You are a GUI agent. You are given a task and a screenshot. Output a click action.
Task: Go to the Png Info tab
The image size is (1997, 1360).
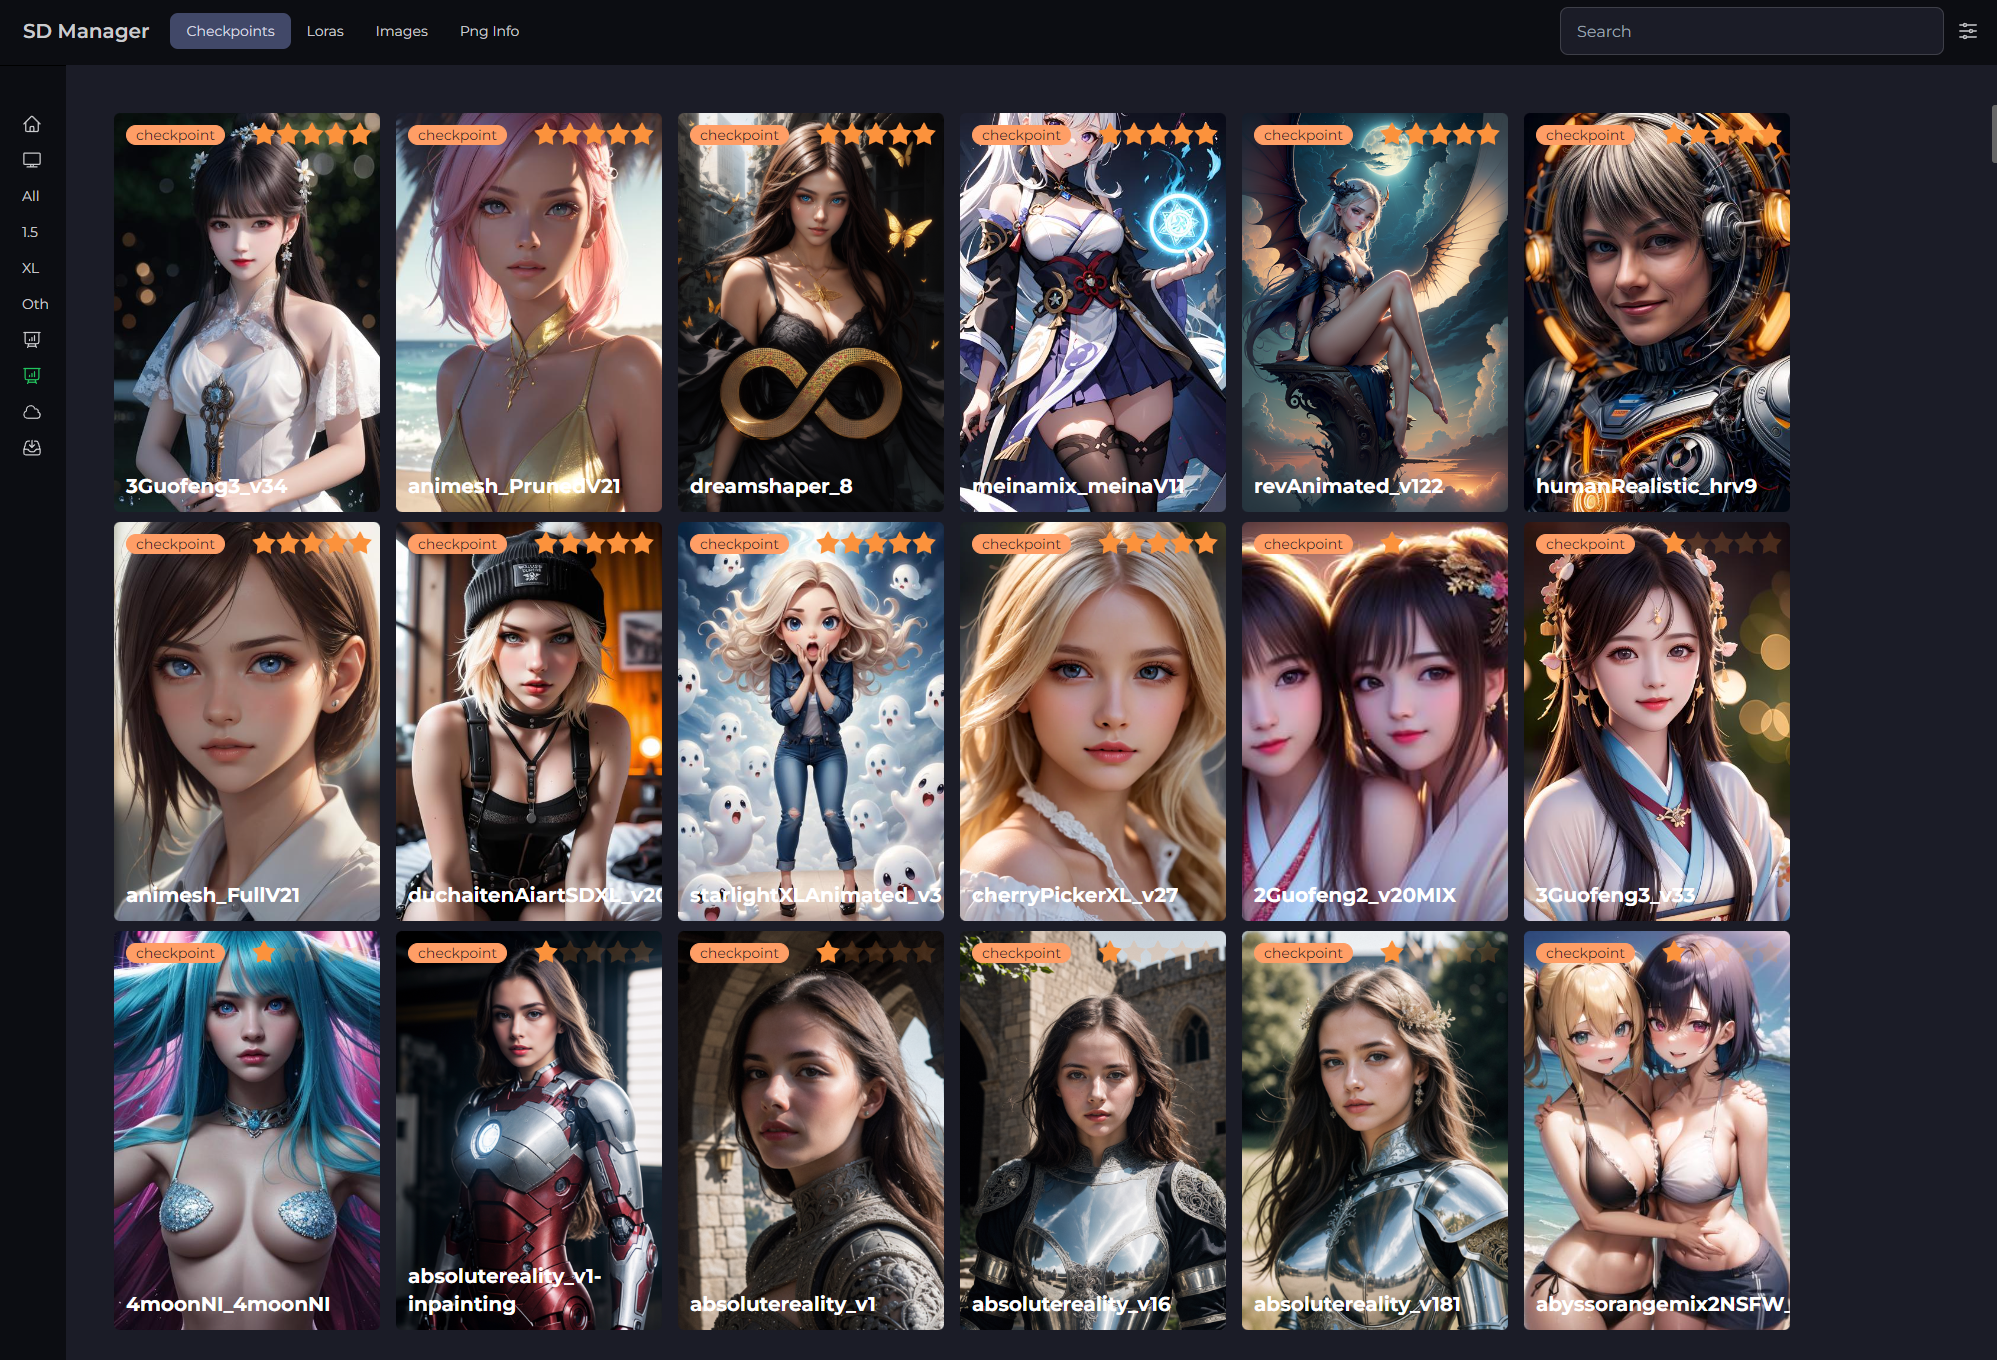[x=489, y=31]
